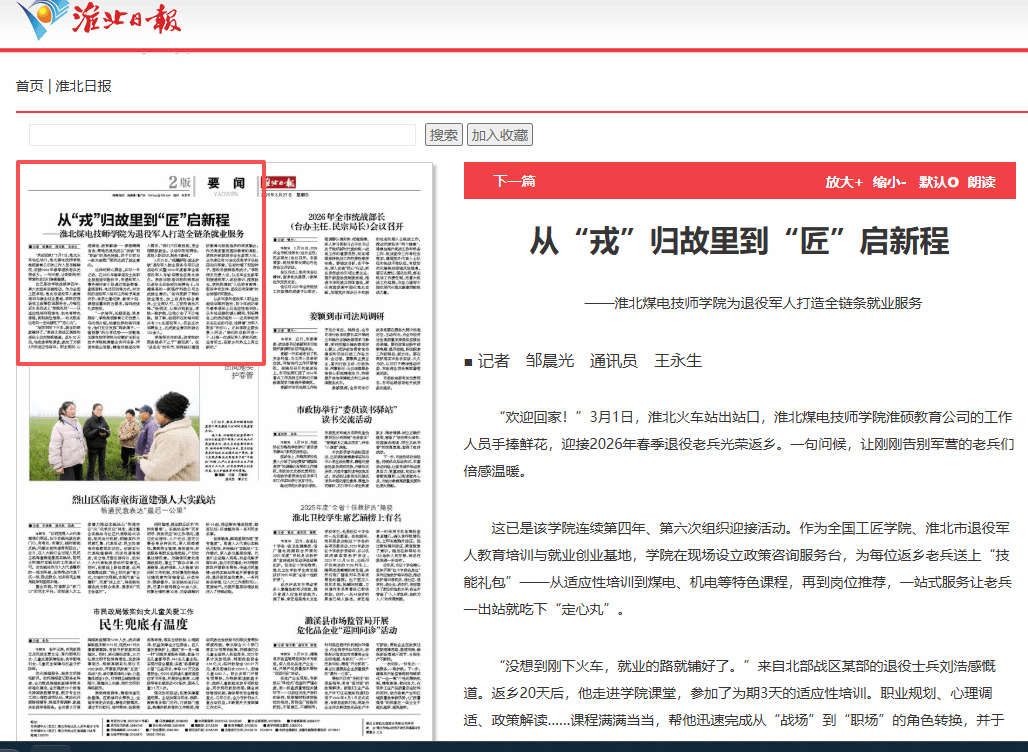Reset font size with 默认O
The image size is (1028, 752).
point(938,182)
